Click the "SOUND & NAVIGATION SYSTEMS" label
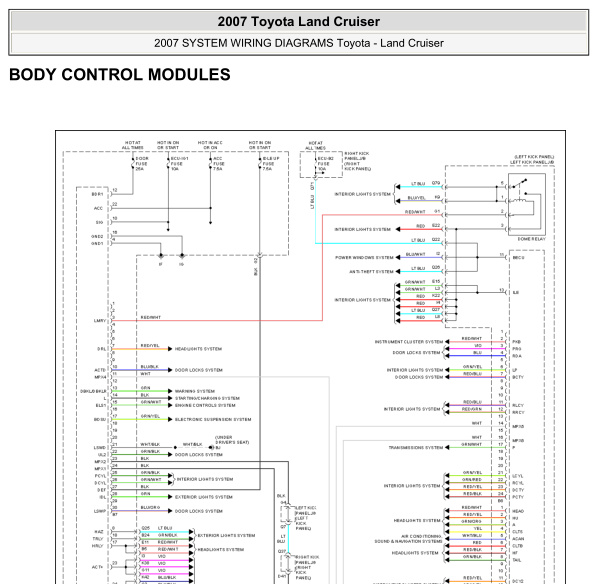 click(x=408, y=541)
